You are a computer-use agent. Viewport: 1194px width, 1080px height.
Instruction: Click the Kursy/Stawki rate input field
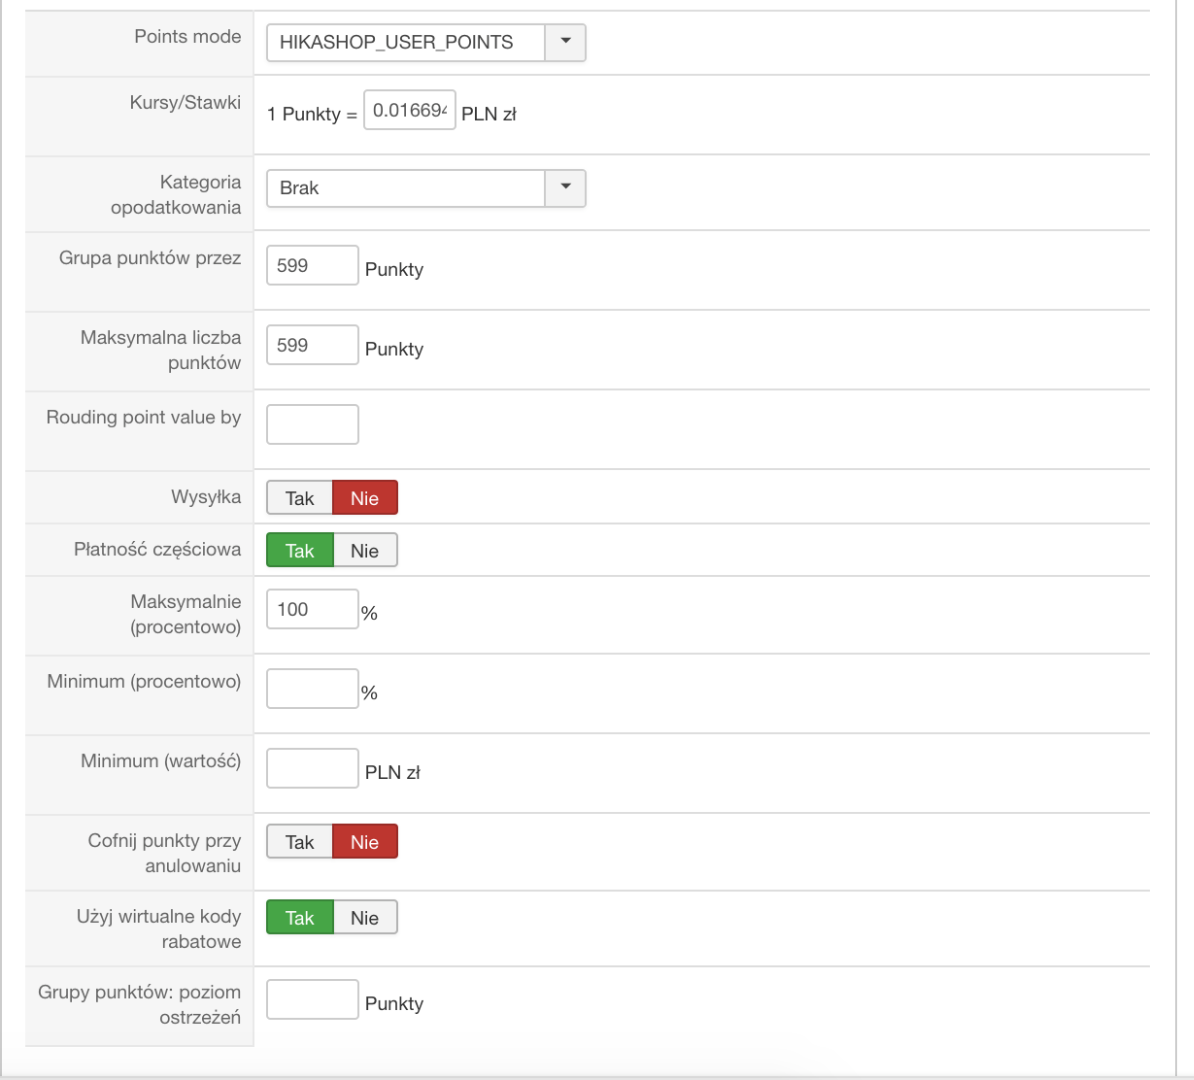point(409,110)
